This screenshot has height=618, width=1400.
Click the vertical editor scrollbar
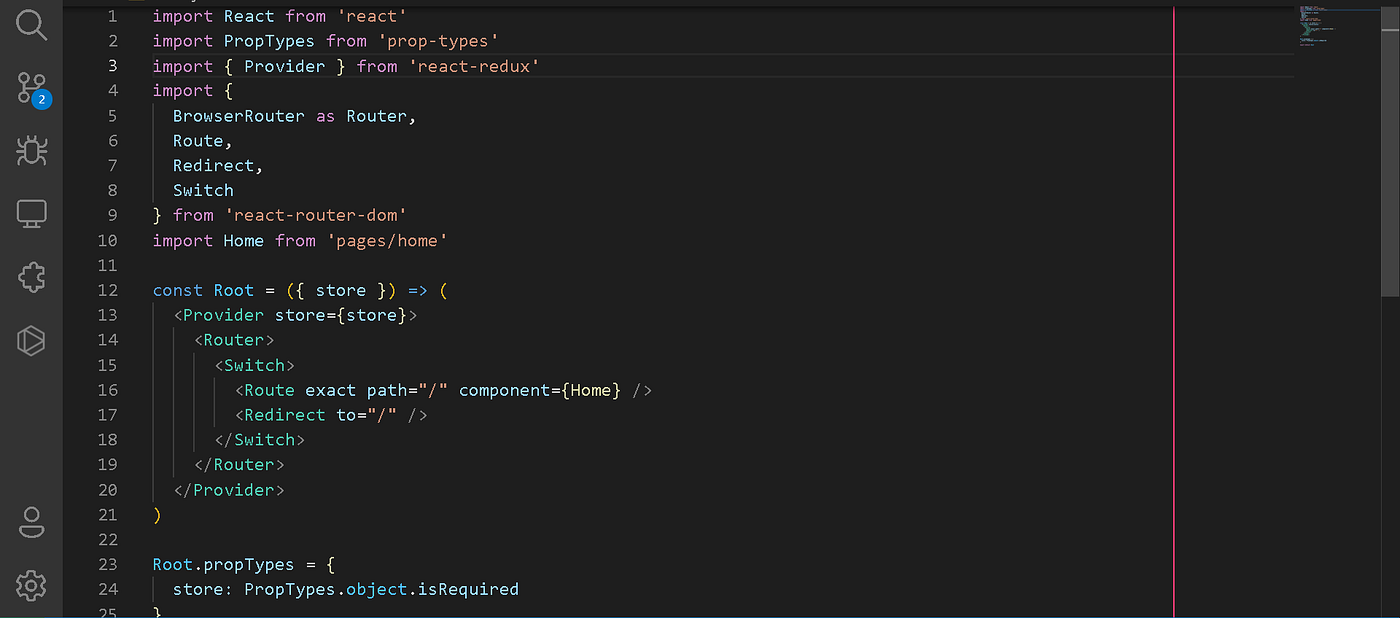(1390, 150)
